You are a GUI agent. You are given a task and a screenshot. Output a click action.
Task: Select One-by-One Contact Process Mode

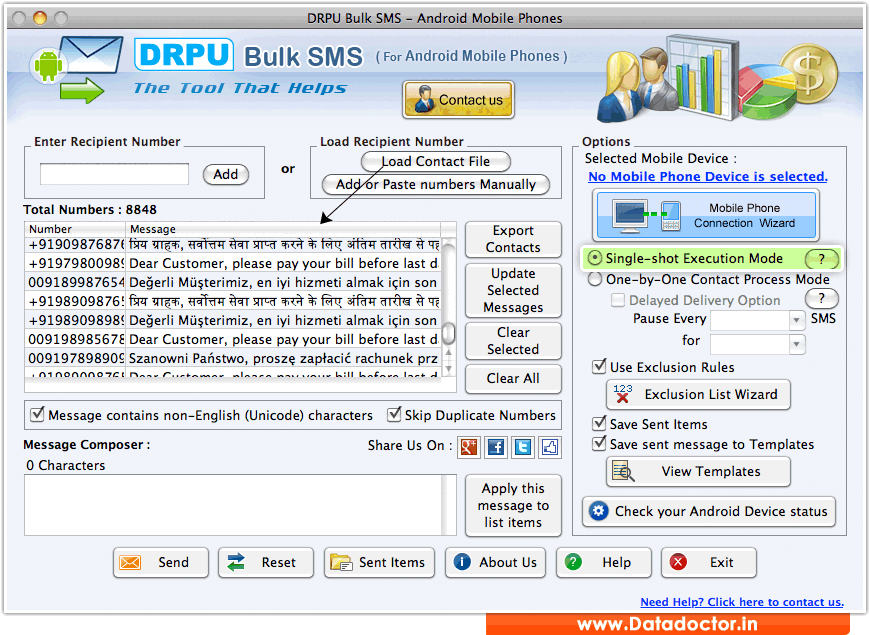595,280
